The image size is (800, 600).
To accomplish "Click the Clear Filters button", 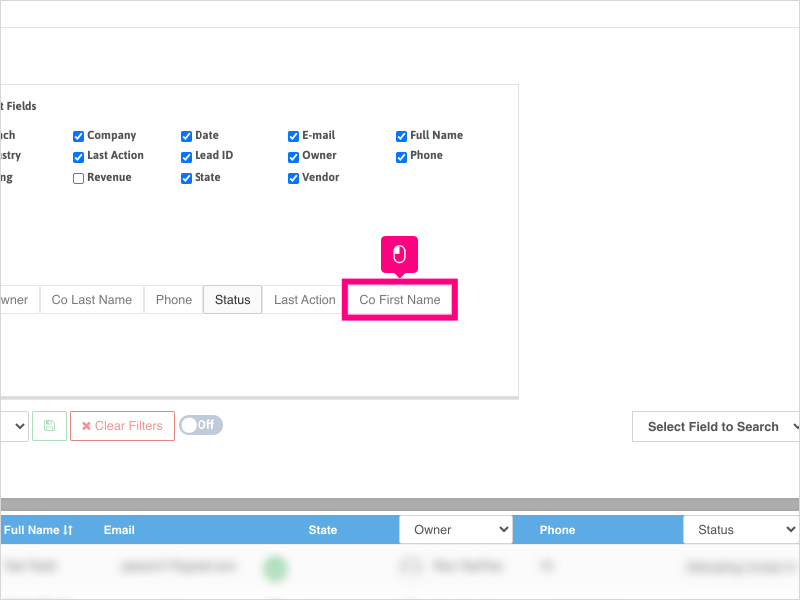I will (x=122, y=426).
